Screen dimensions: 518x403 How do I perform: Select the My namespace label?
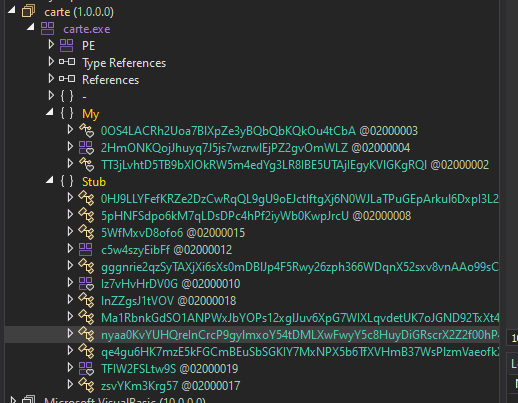click(91, 114)
